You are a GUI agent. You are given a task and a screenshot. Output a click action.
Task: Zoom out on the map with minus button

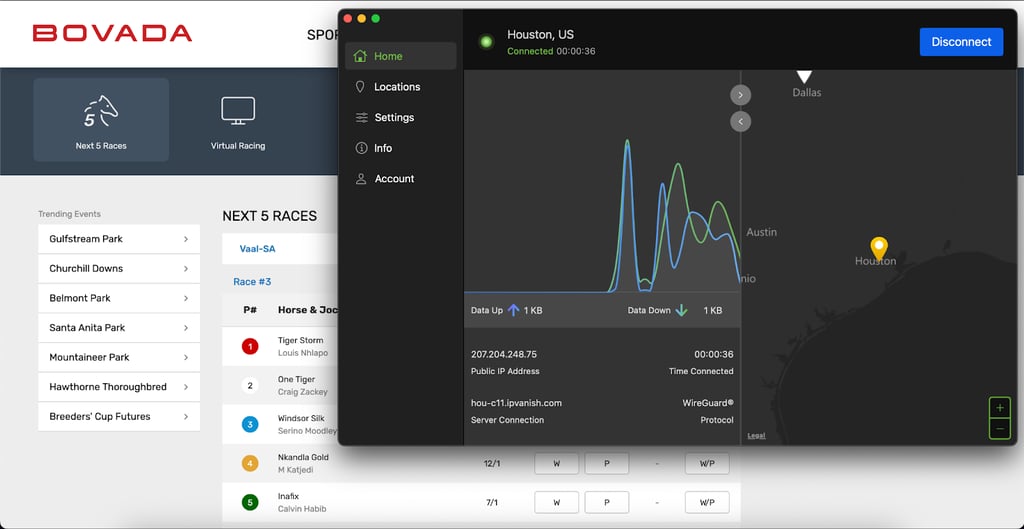point(1000,428)
